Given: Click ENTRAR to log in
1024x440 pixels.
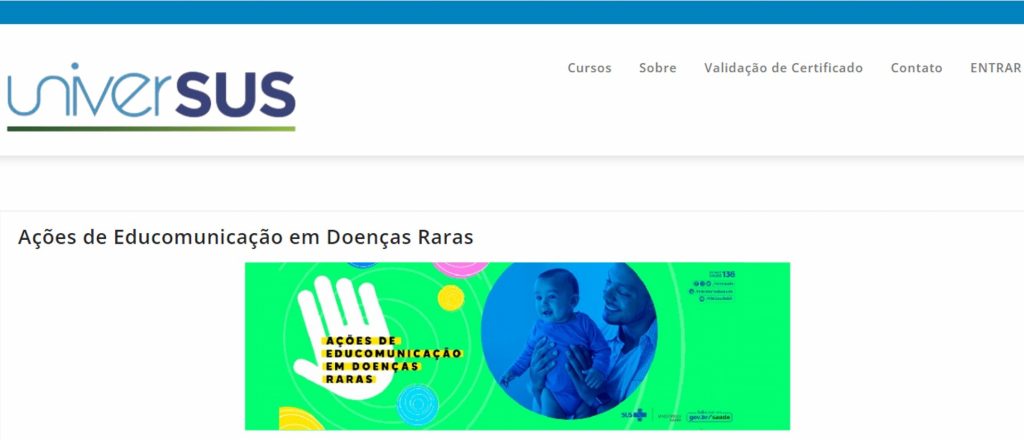Looking at the screenshot, I should [x=995, y=68].
